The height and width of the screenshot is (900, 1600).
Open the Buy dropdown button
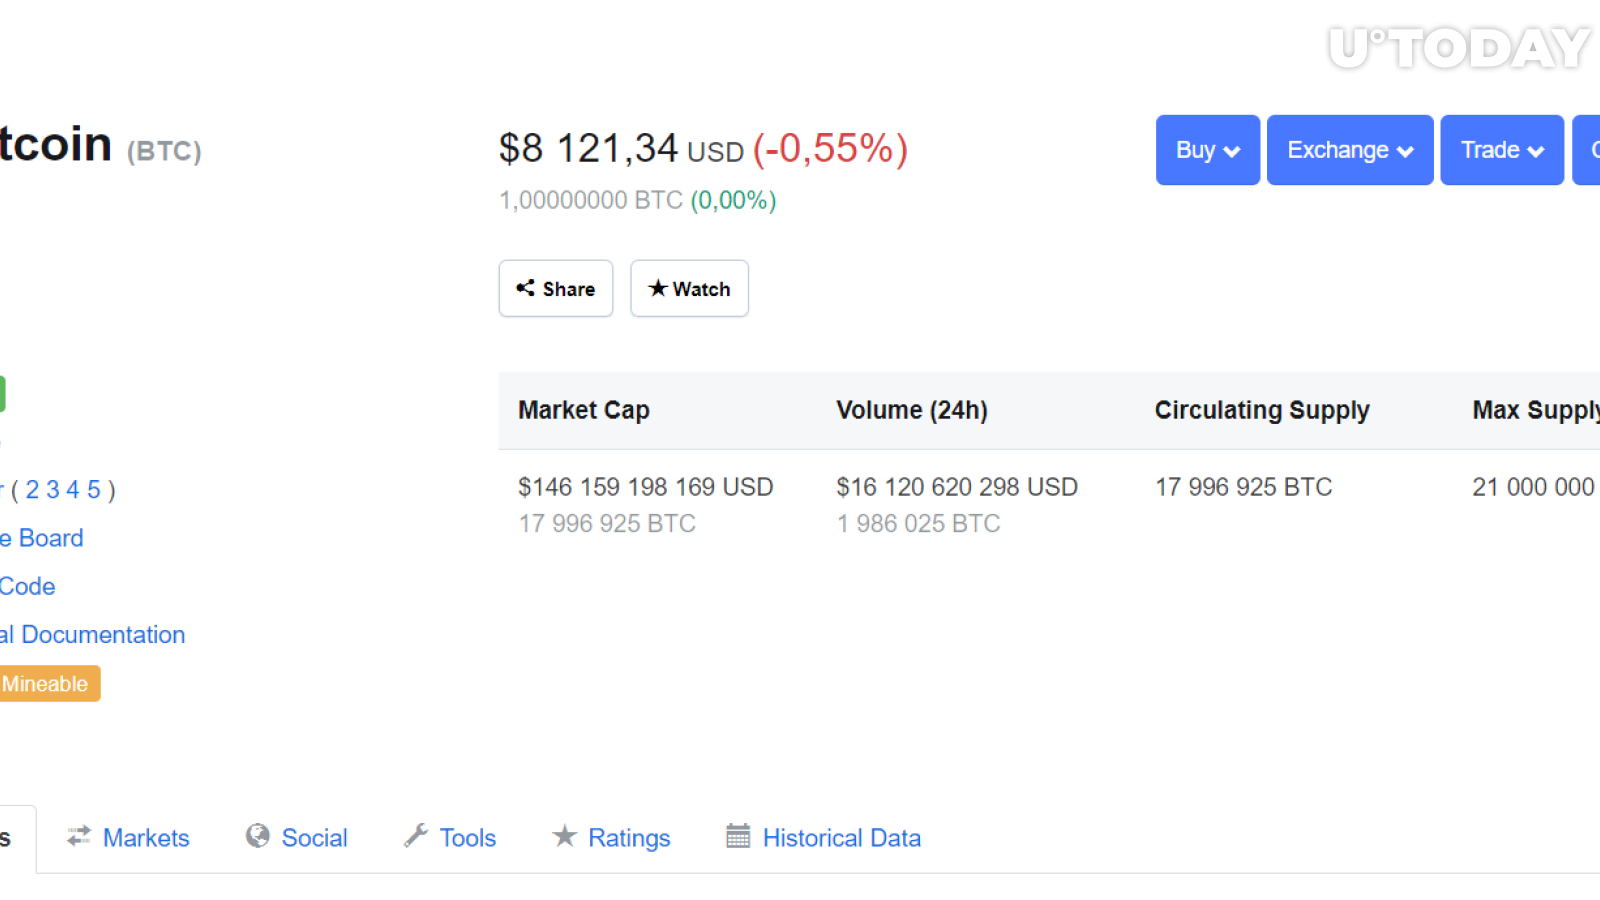click(1207, 150)
